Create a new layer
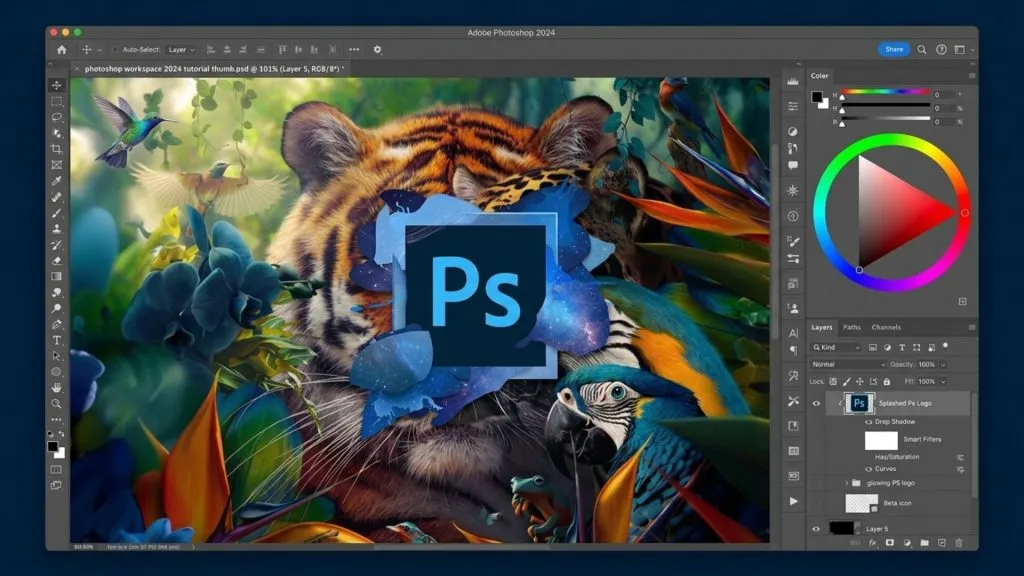1024x576 pixels. [942, 543]
